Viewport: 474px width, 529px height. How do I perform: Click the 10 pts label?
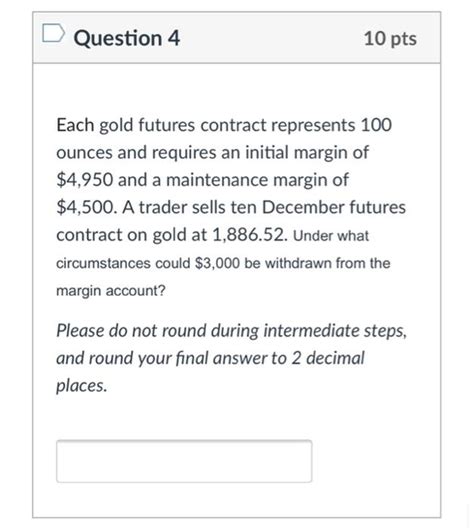[x=390, y=38]
